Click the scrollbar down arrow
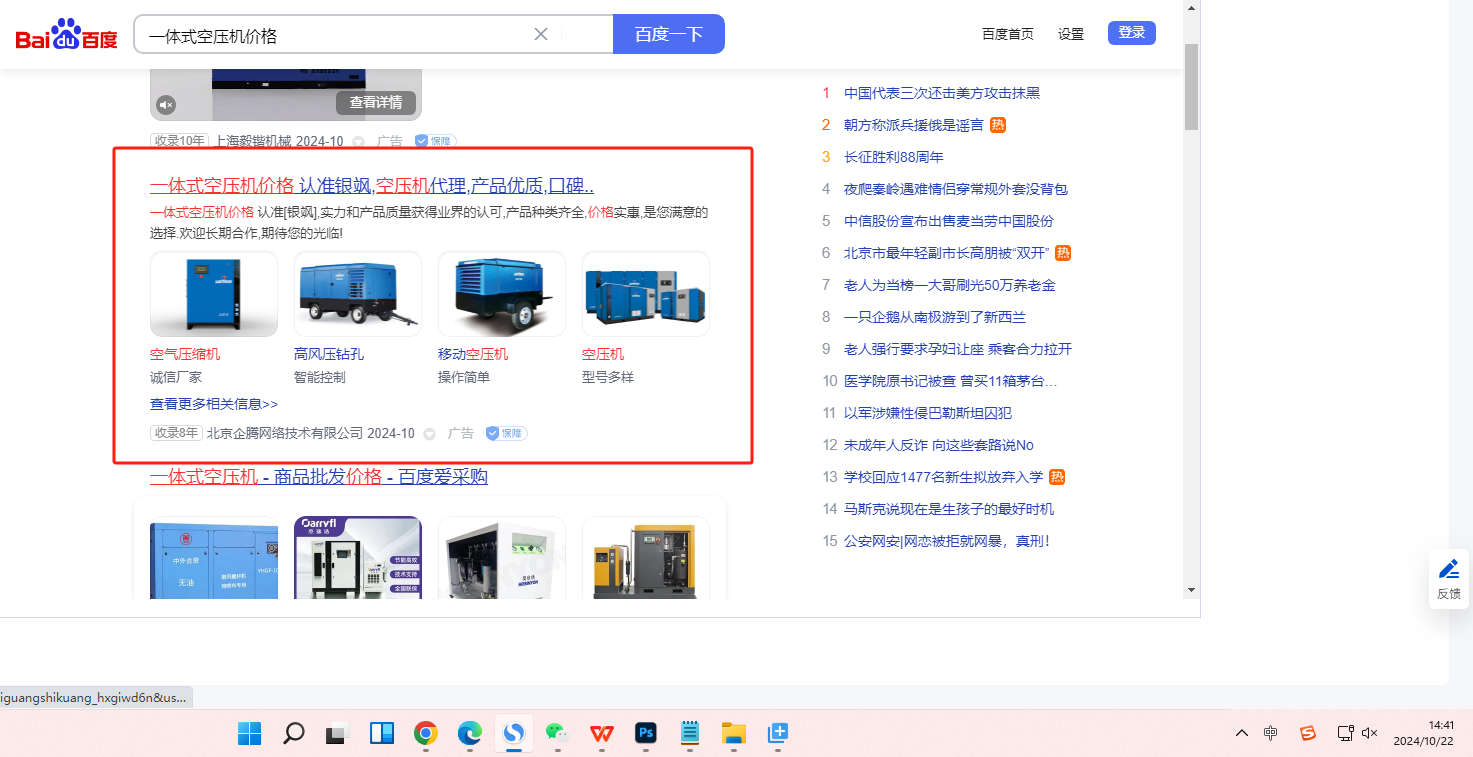Image resolution: width=1473 pixels, height=757 pixels. point(1190,590)
